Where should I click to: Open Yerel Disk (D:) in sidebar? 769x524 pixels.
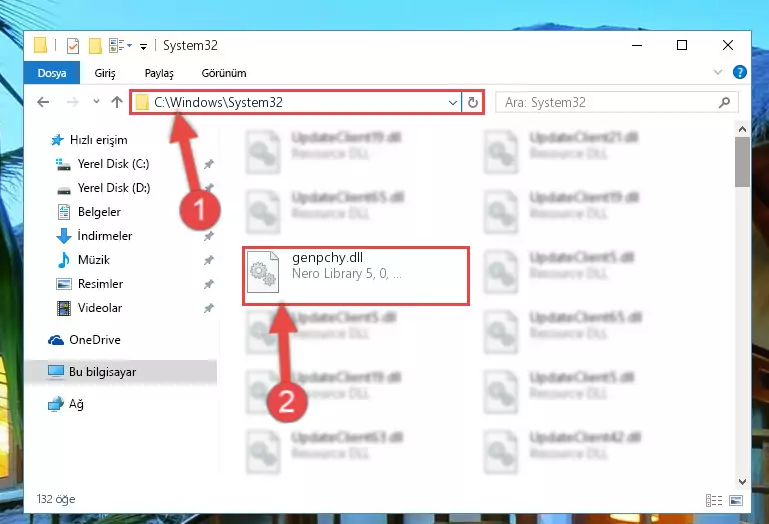click(x=114, y=188)
